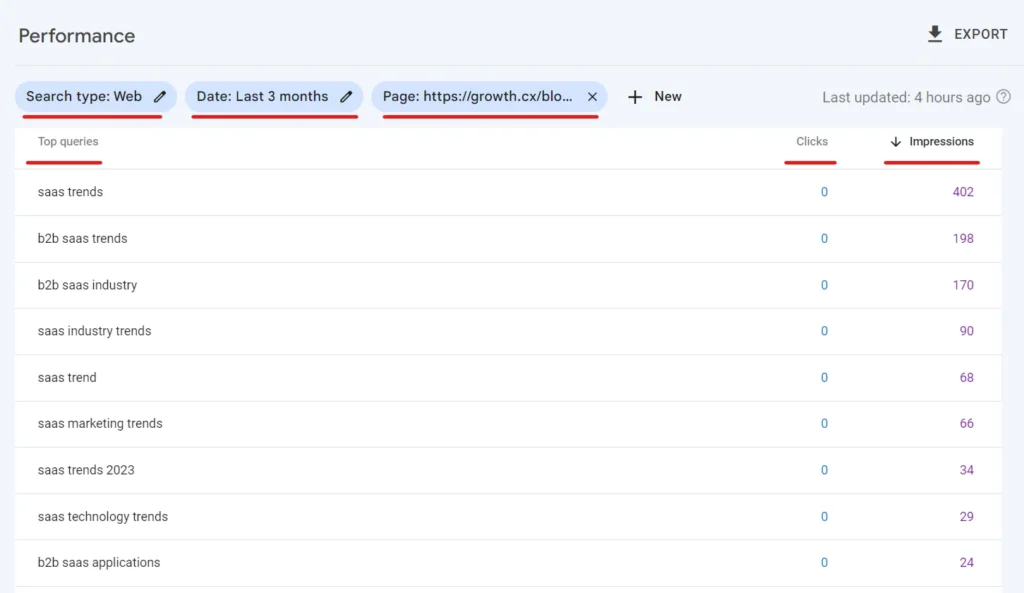Remove the Page filter with X icon
This screenshot has width=1024, height=593.
(592, 97)
